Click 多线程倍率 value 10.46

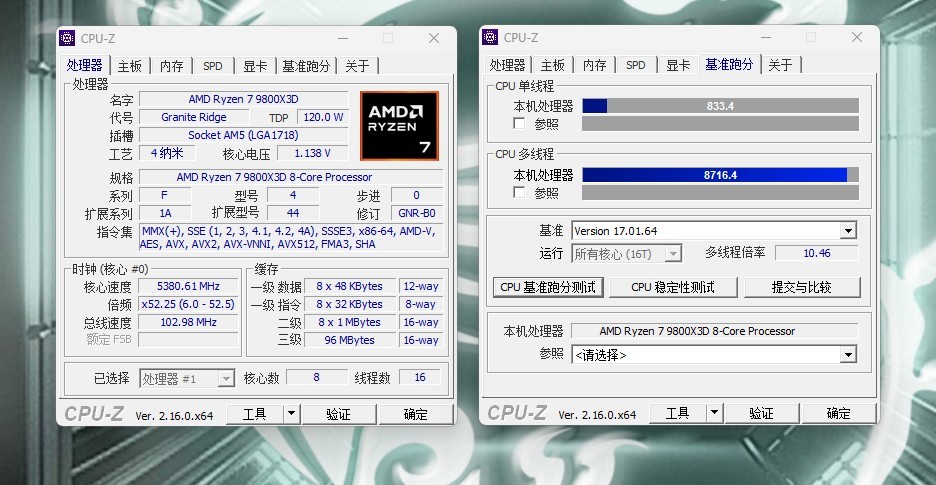point(817,253)
